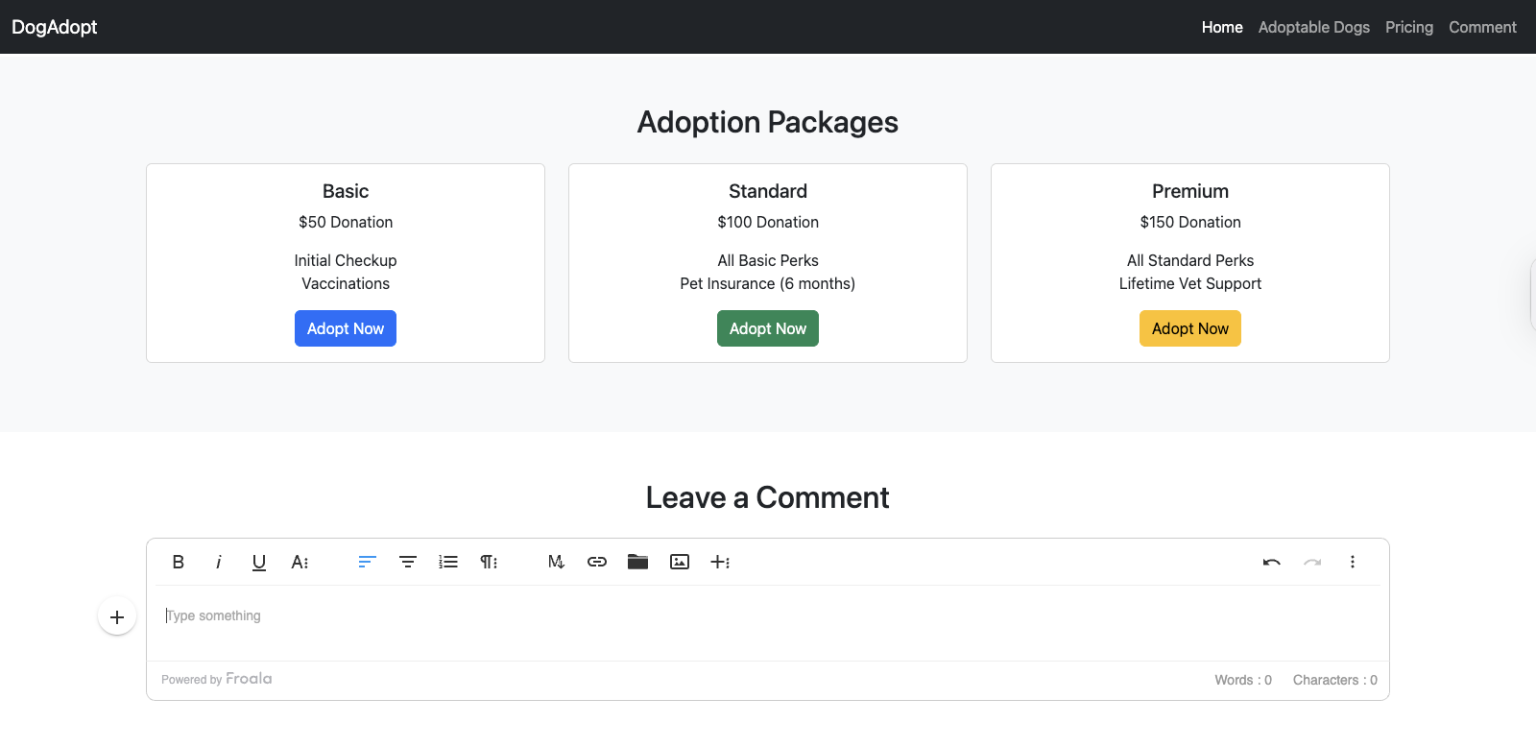Viewport: 1536px width, 747px height.
Task: Open the paragraph format dropdown
Action: 488,561
